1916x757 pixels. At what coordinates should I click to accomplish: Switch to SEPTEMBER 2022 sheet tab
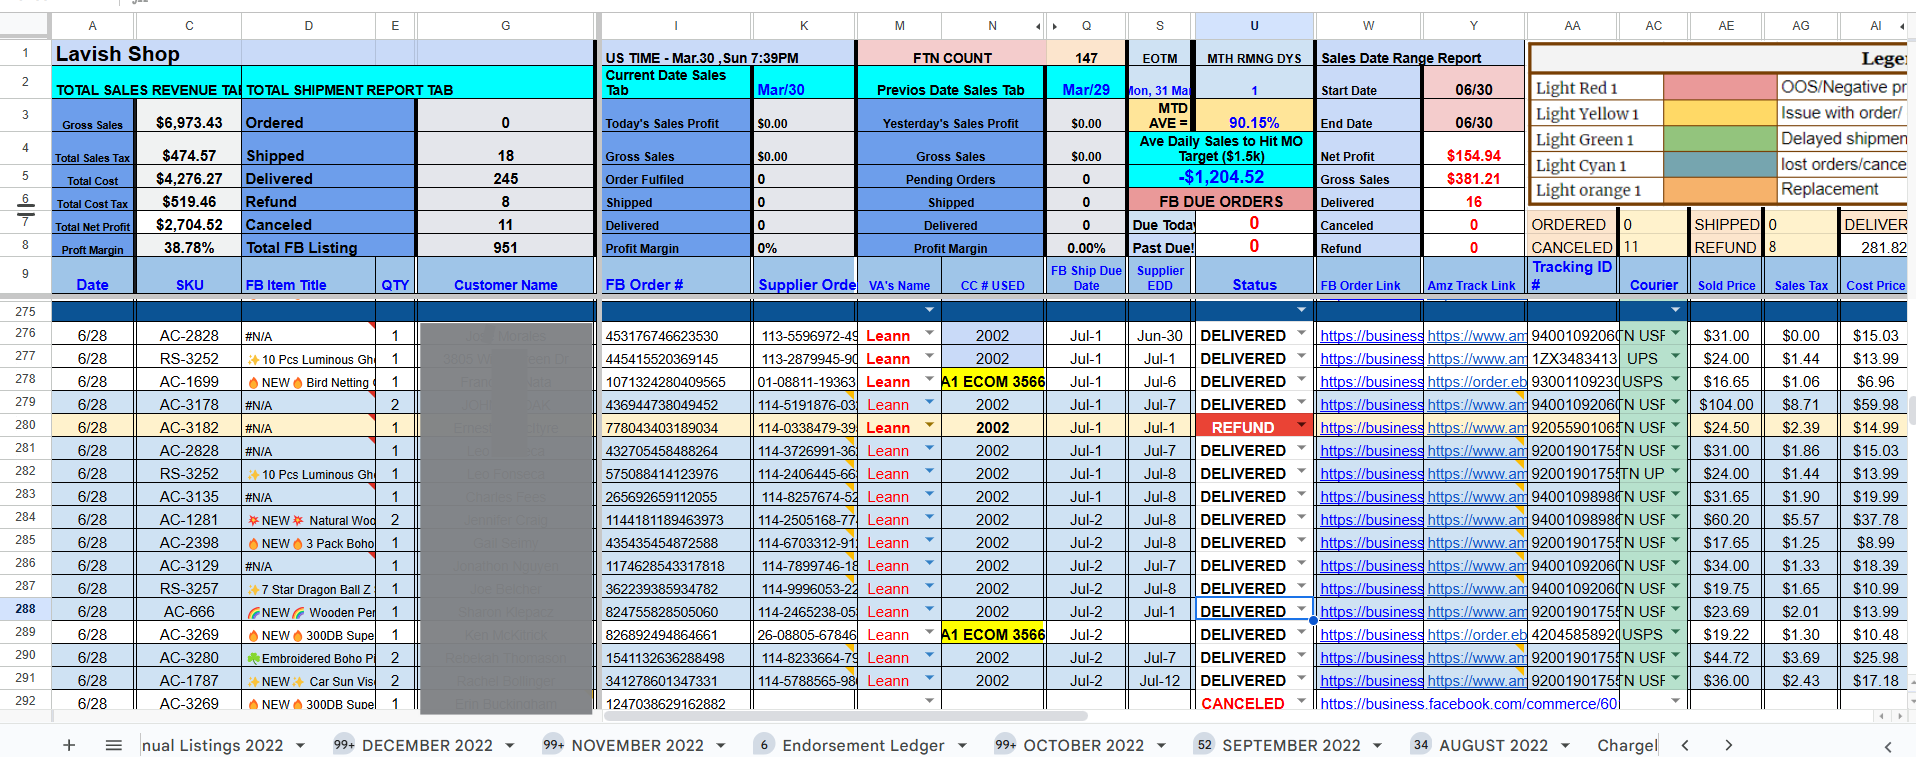(x=1291, y=746)
